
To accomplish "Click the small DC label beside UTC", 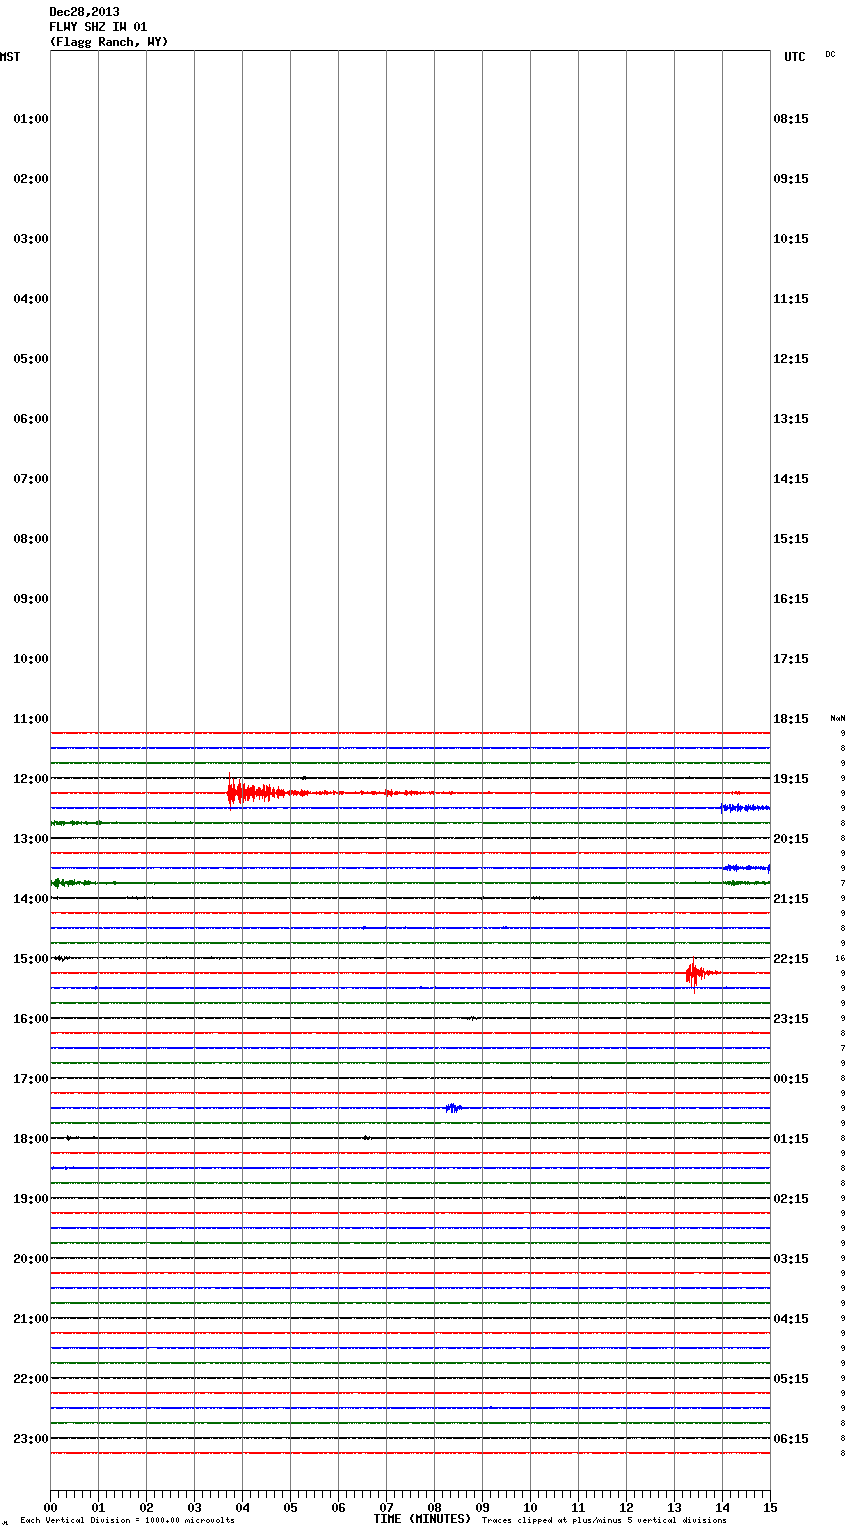I will click(830, 54).
